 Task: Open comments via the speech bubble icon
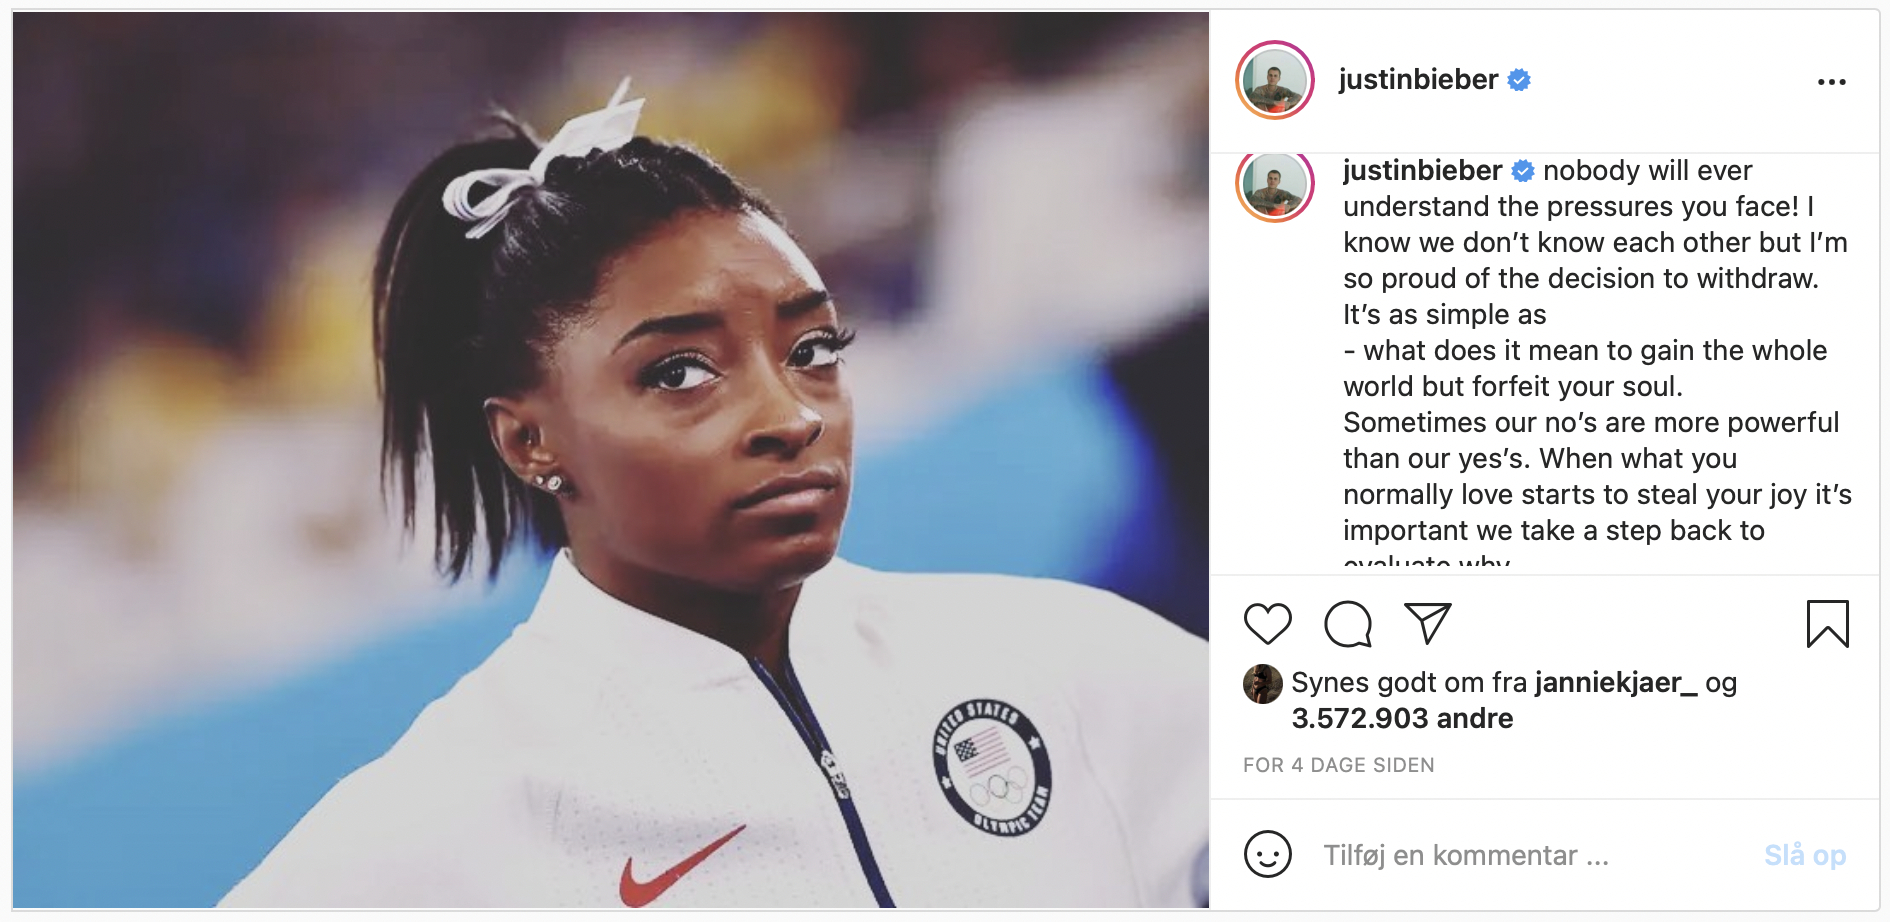point(1347,624)
